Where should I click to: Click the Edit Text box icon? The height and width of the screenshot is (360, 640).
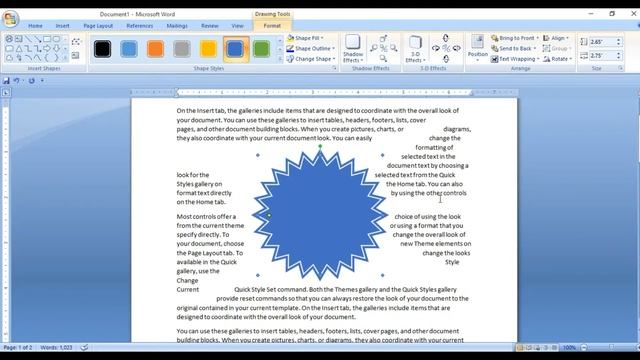(x=76, y=55)
